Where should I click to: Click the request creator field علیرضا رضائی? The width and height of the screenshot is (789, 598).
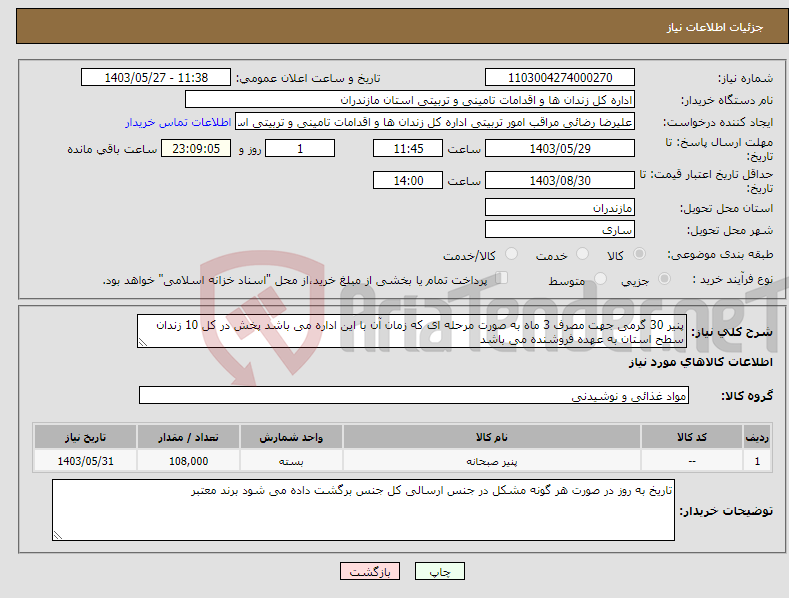coord(435,122)
